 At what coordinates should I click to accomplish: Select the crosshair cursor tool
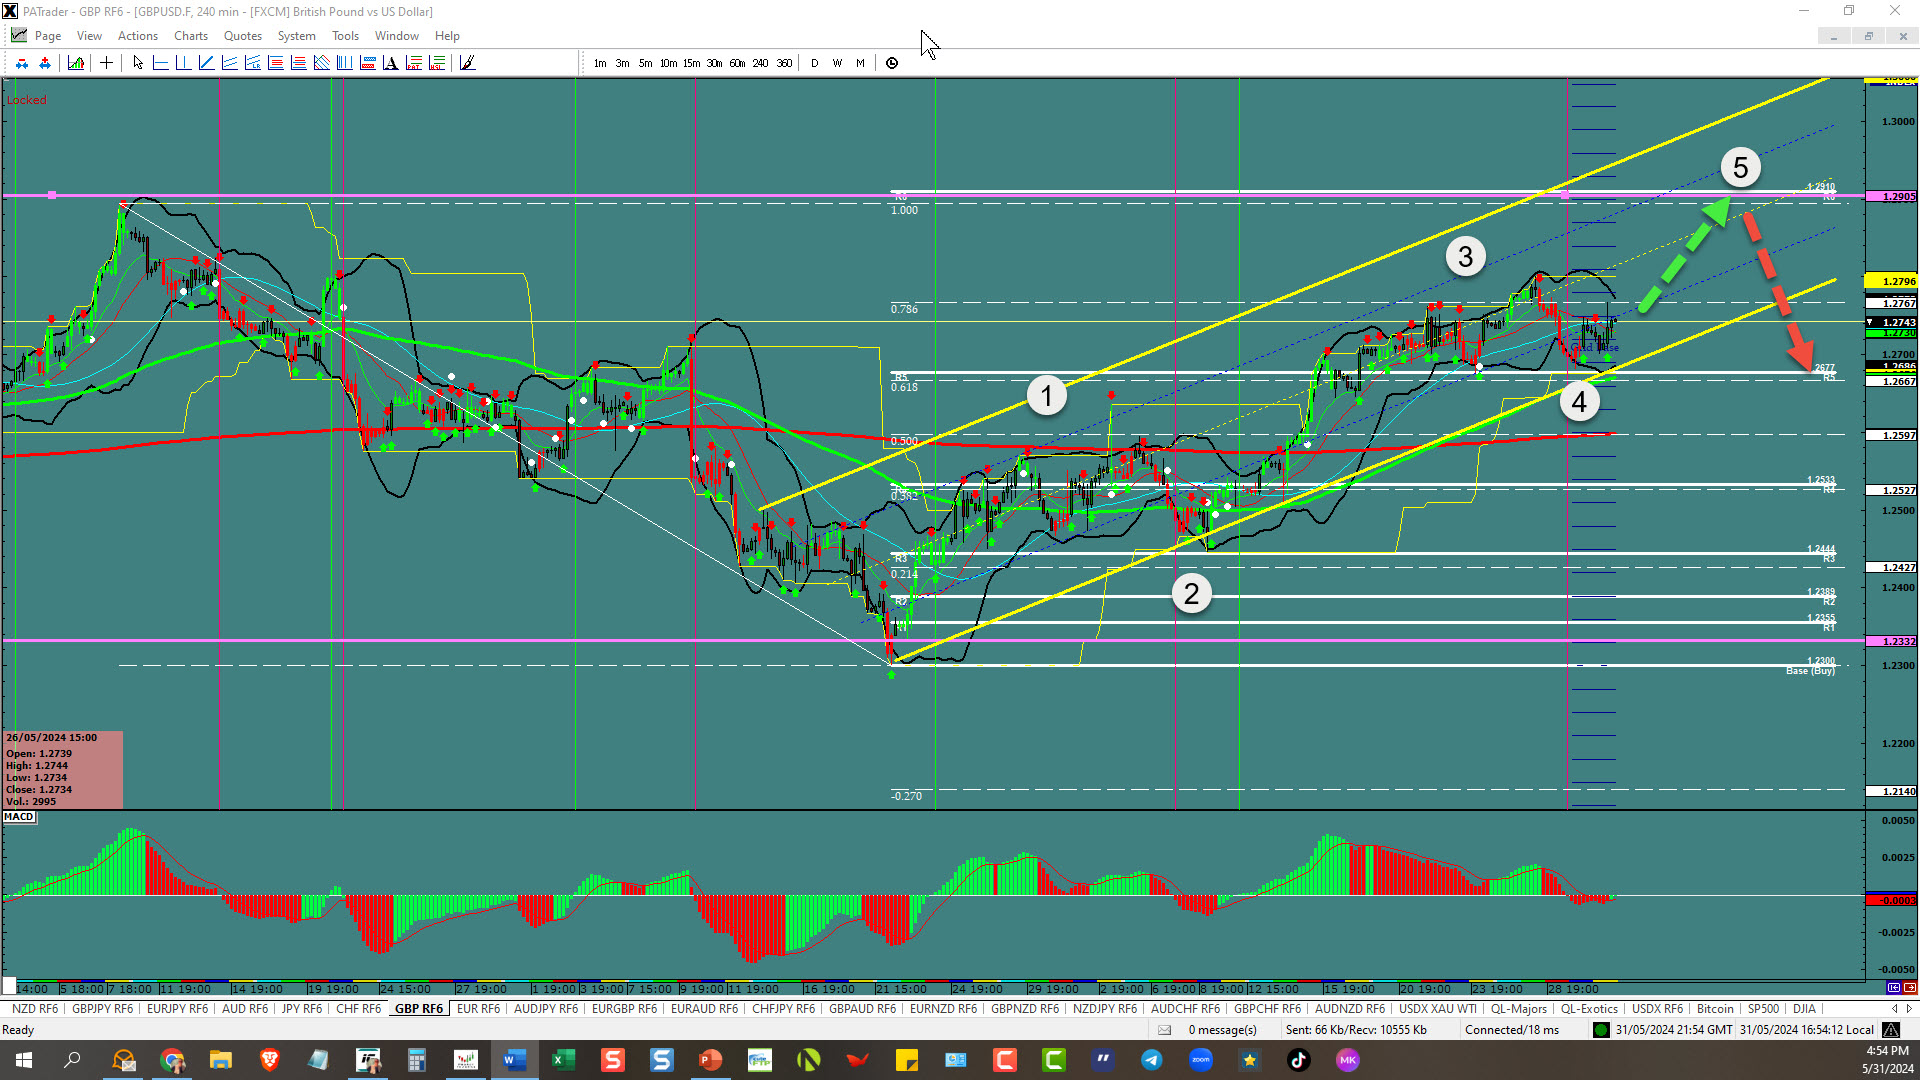[x=106, y=63]
